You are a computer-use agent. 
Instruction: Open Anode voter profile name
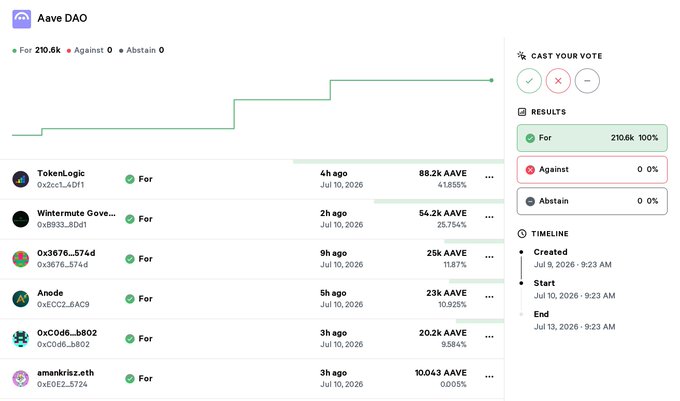(x=50, y=293)
